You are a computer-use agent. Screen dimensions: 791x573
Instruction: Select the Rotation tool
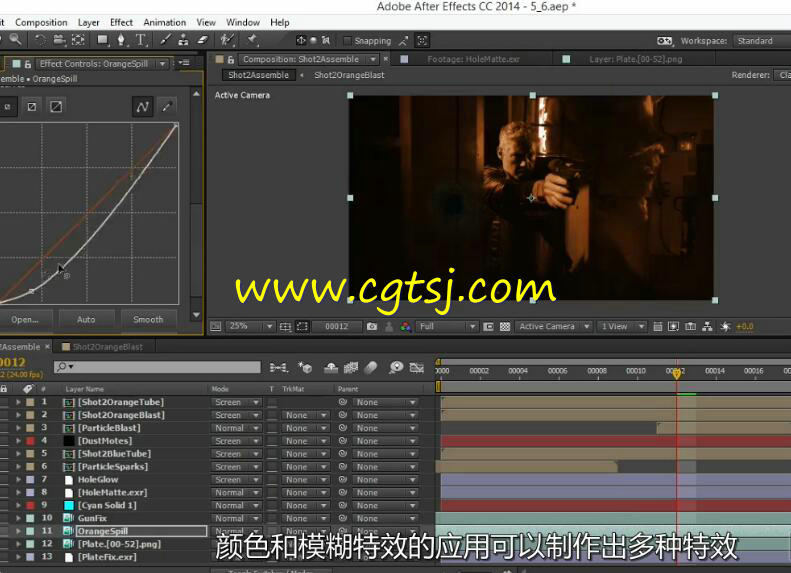(40, 40)
